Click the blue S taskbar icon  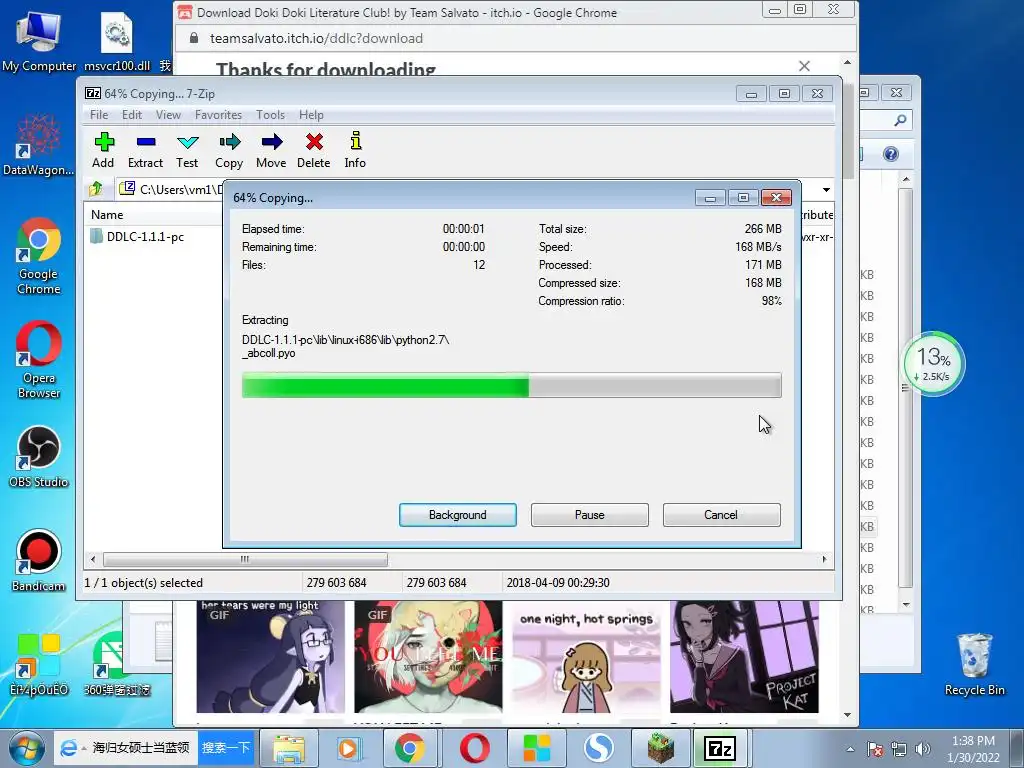tap(599, 748)
